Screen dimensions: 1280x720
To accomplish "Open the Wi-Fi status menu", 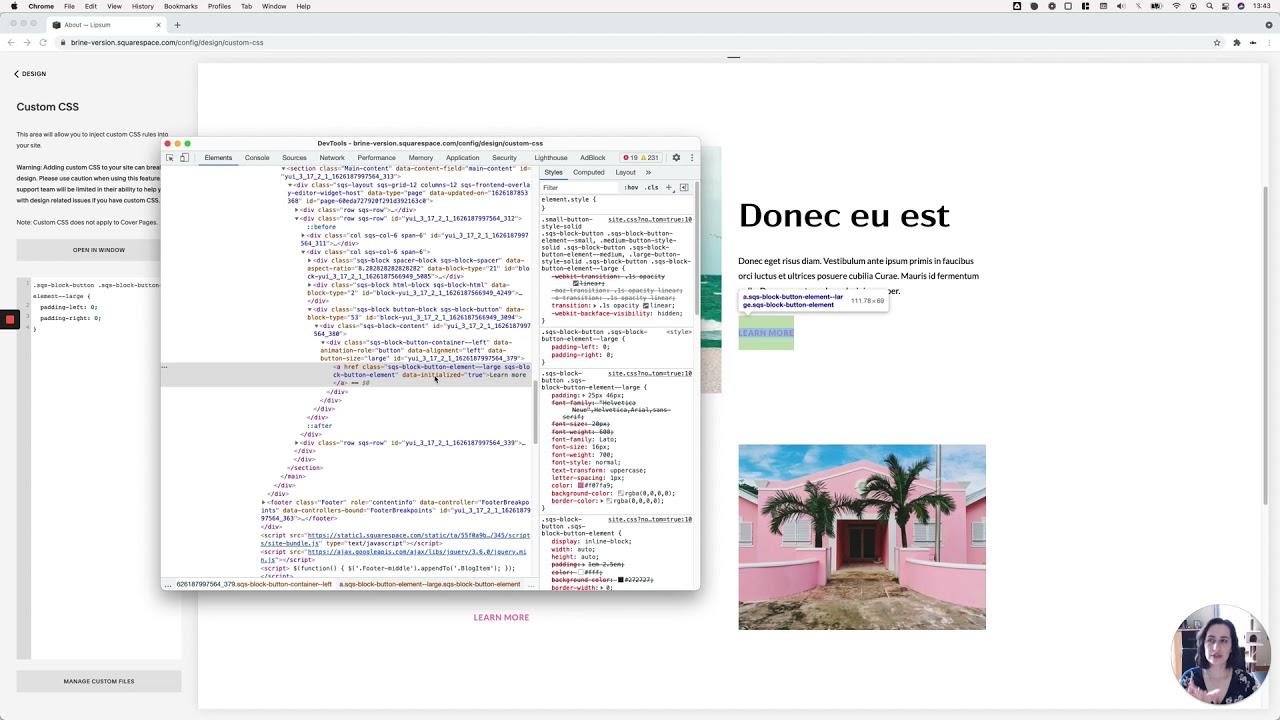I will point(1176,6).
